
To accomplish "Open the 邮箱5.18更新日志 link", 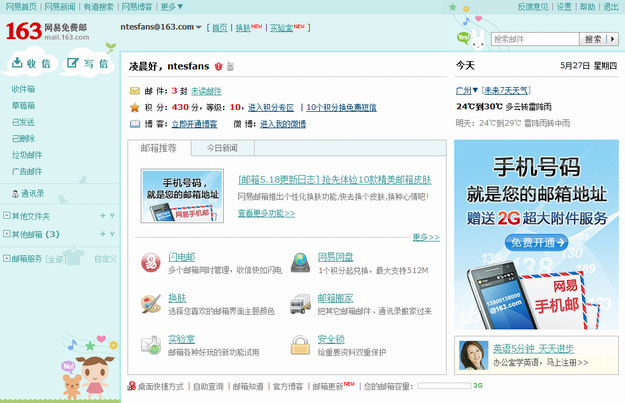I will tap(334, 180).
